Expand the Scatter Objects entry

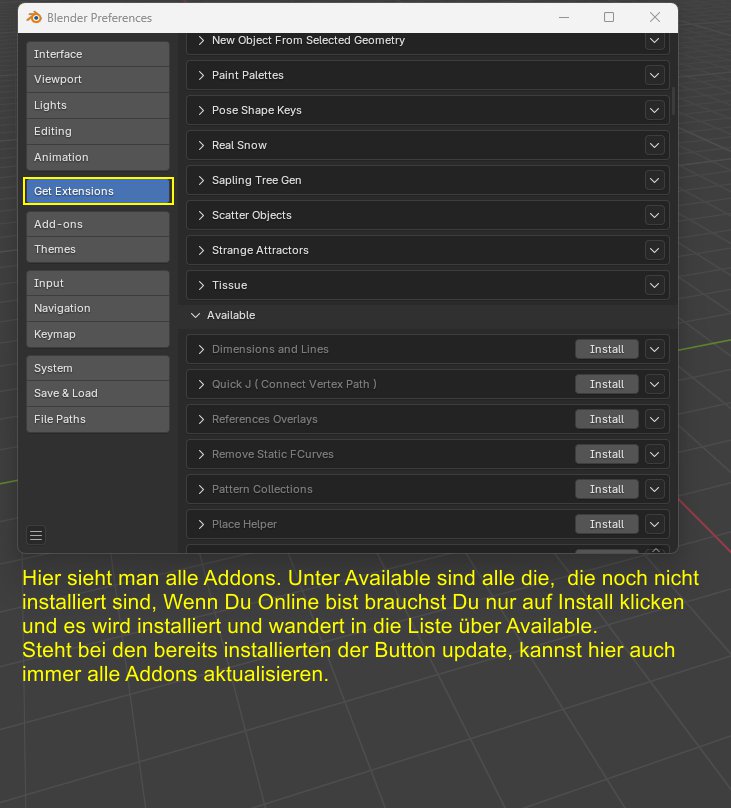201,215
